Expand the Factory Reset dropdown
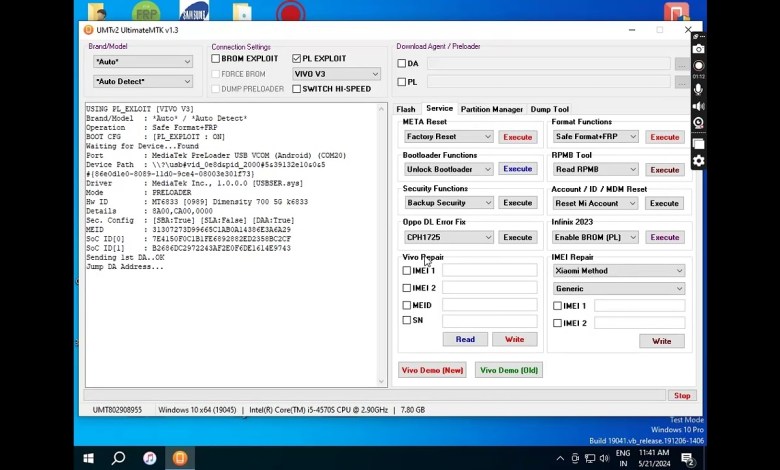 tap(449, 136)
